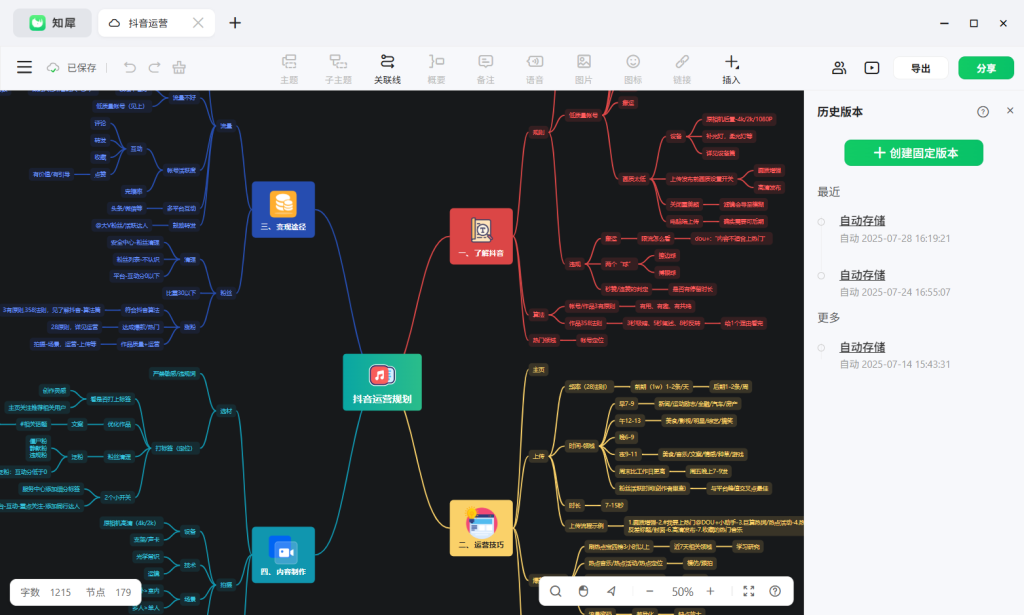Screen dimensions: 1024x615
Task: Select the 打标签 (定位) node
Action: [x=174, y=449]
